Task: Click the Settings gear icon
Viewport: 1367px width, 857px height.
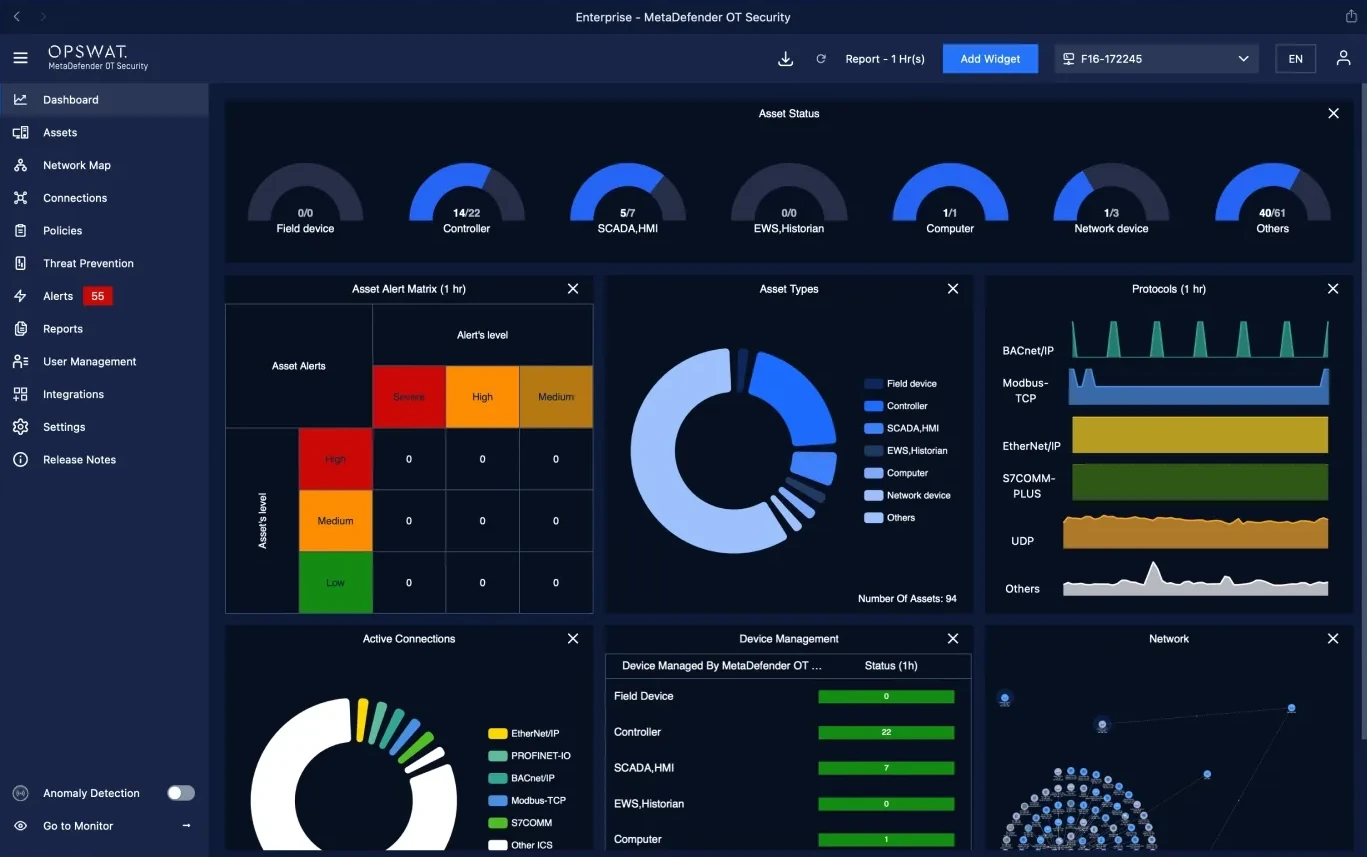Action: click(20, 427)
